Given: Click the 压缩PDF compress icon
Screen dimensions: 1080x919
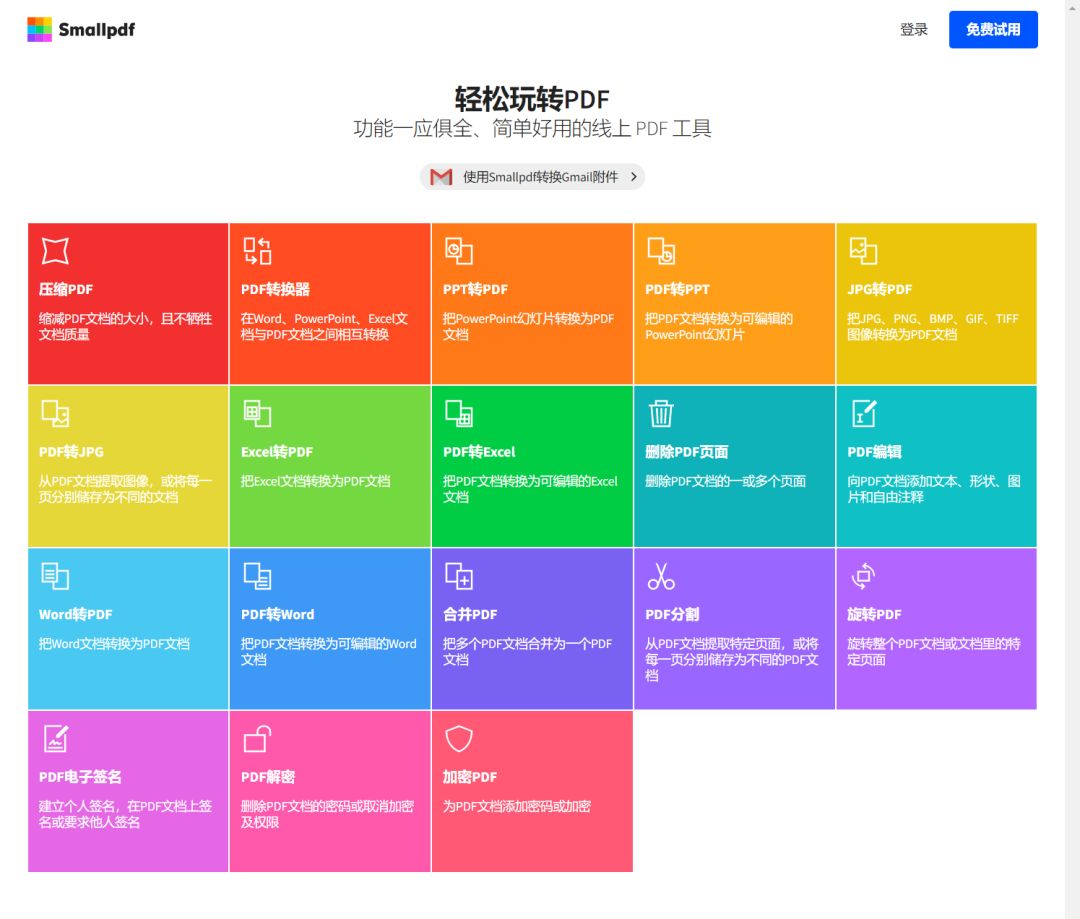Looking at the screenshot, I should coord(55,250).
